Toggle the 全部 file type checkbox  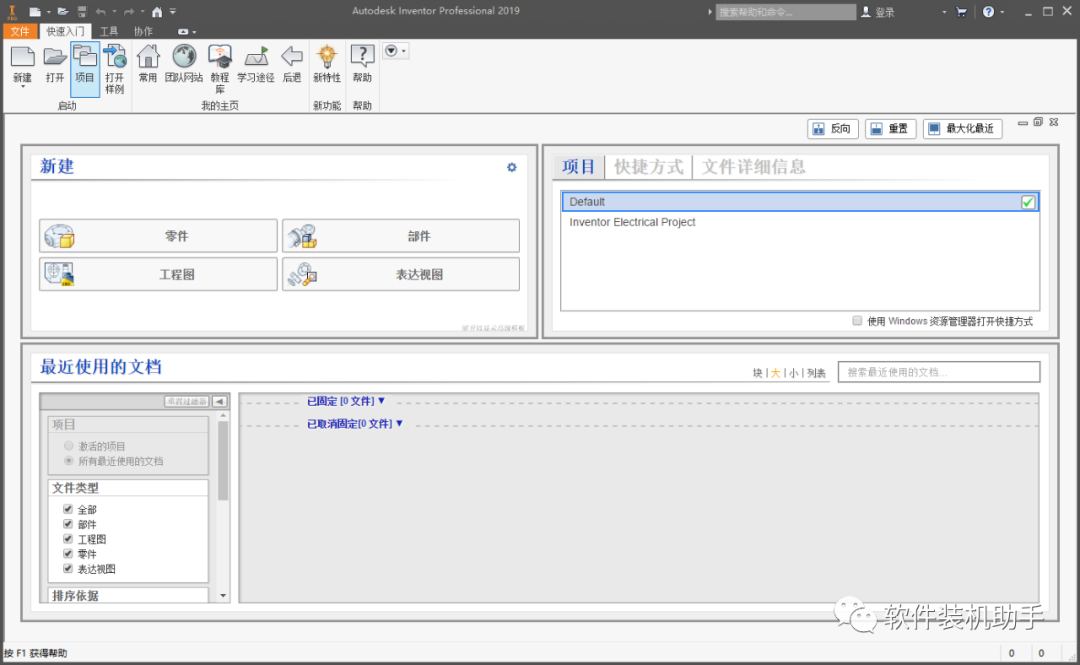coord(68,509)
